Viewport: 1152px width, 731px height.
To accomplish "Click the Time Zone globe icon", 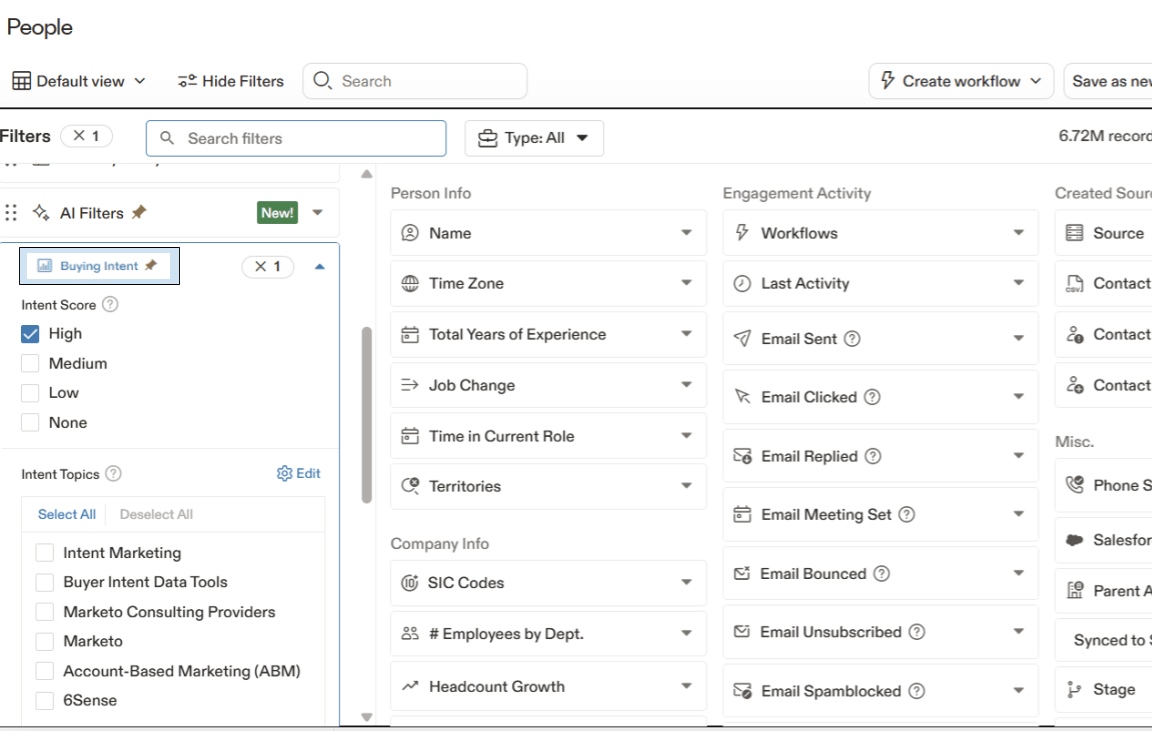I will pos(410,284).
